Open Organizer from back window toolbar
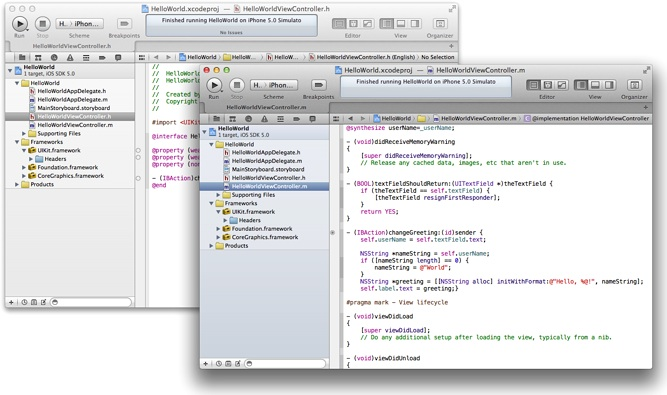 tap(440, 24)
